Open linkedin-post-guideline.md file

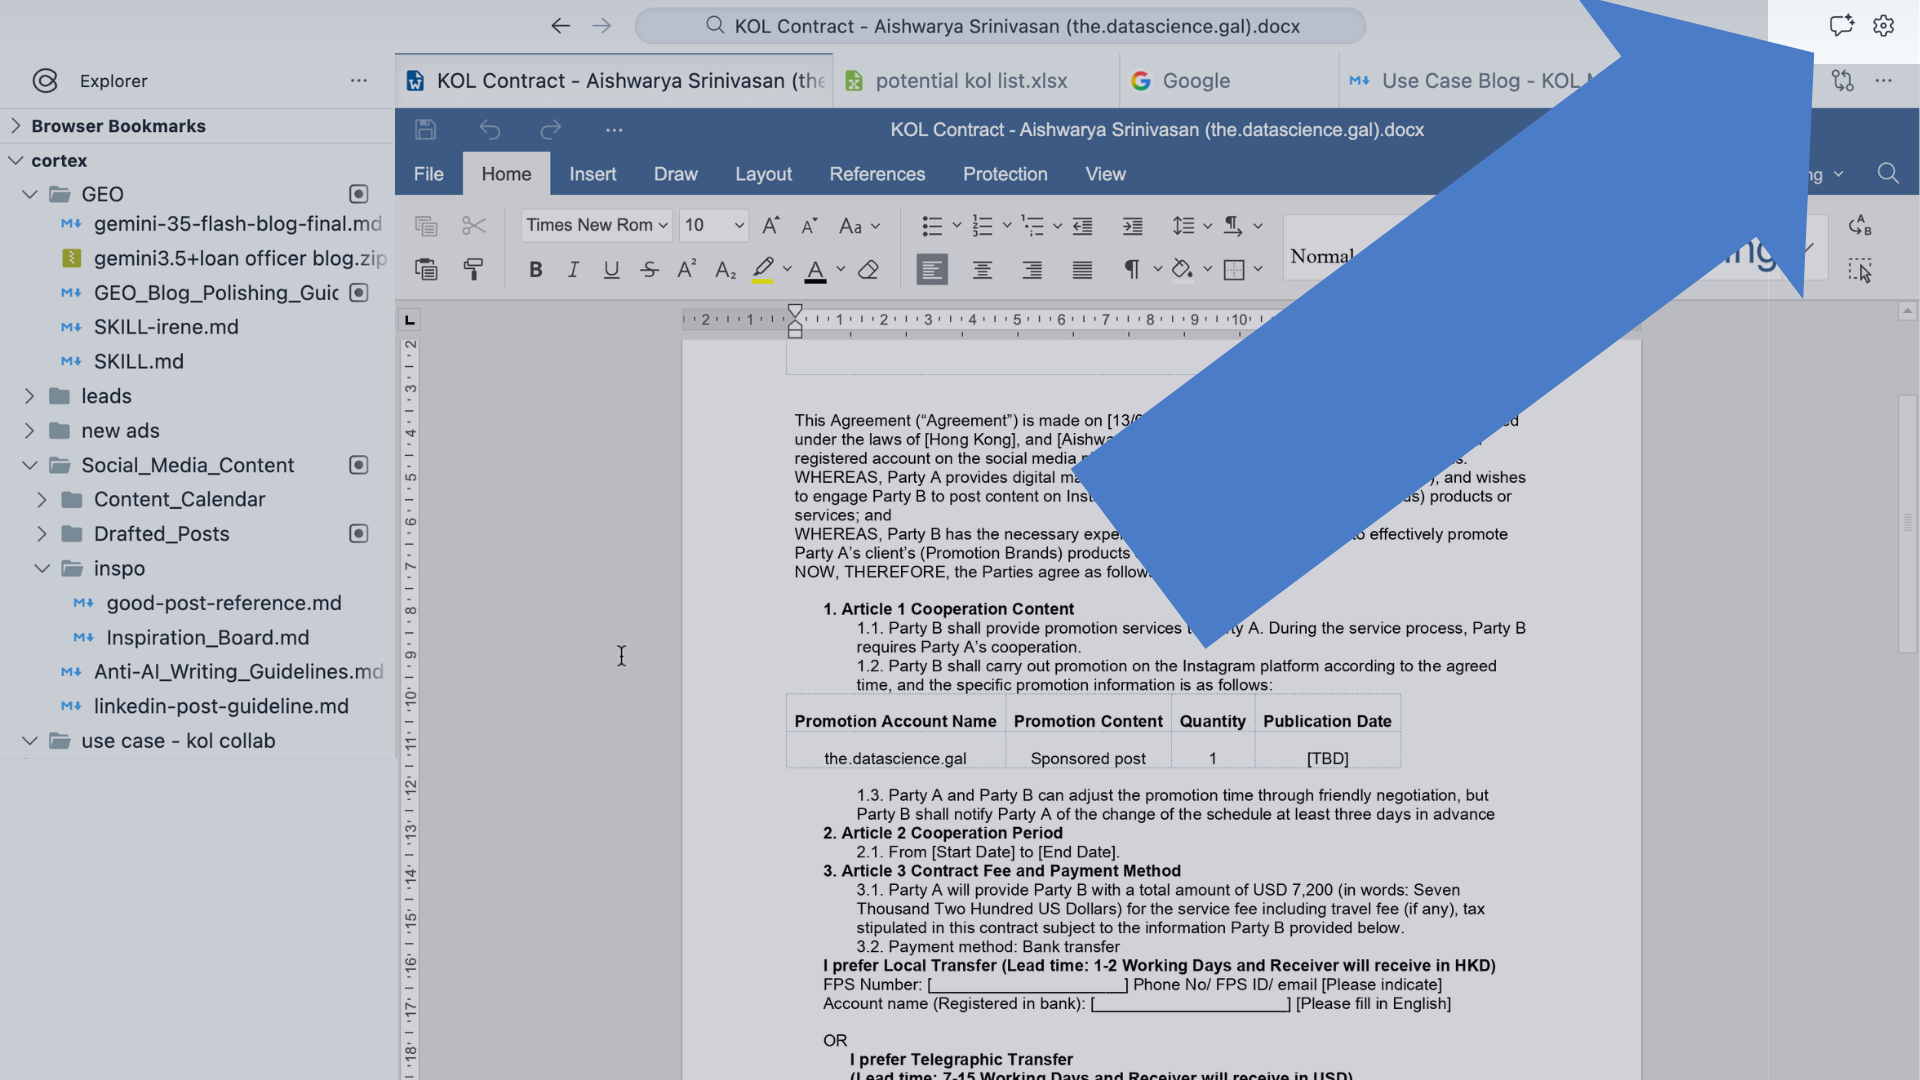(x=221, y=706)
